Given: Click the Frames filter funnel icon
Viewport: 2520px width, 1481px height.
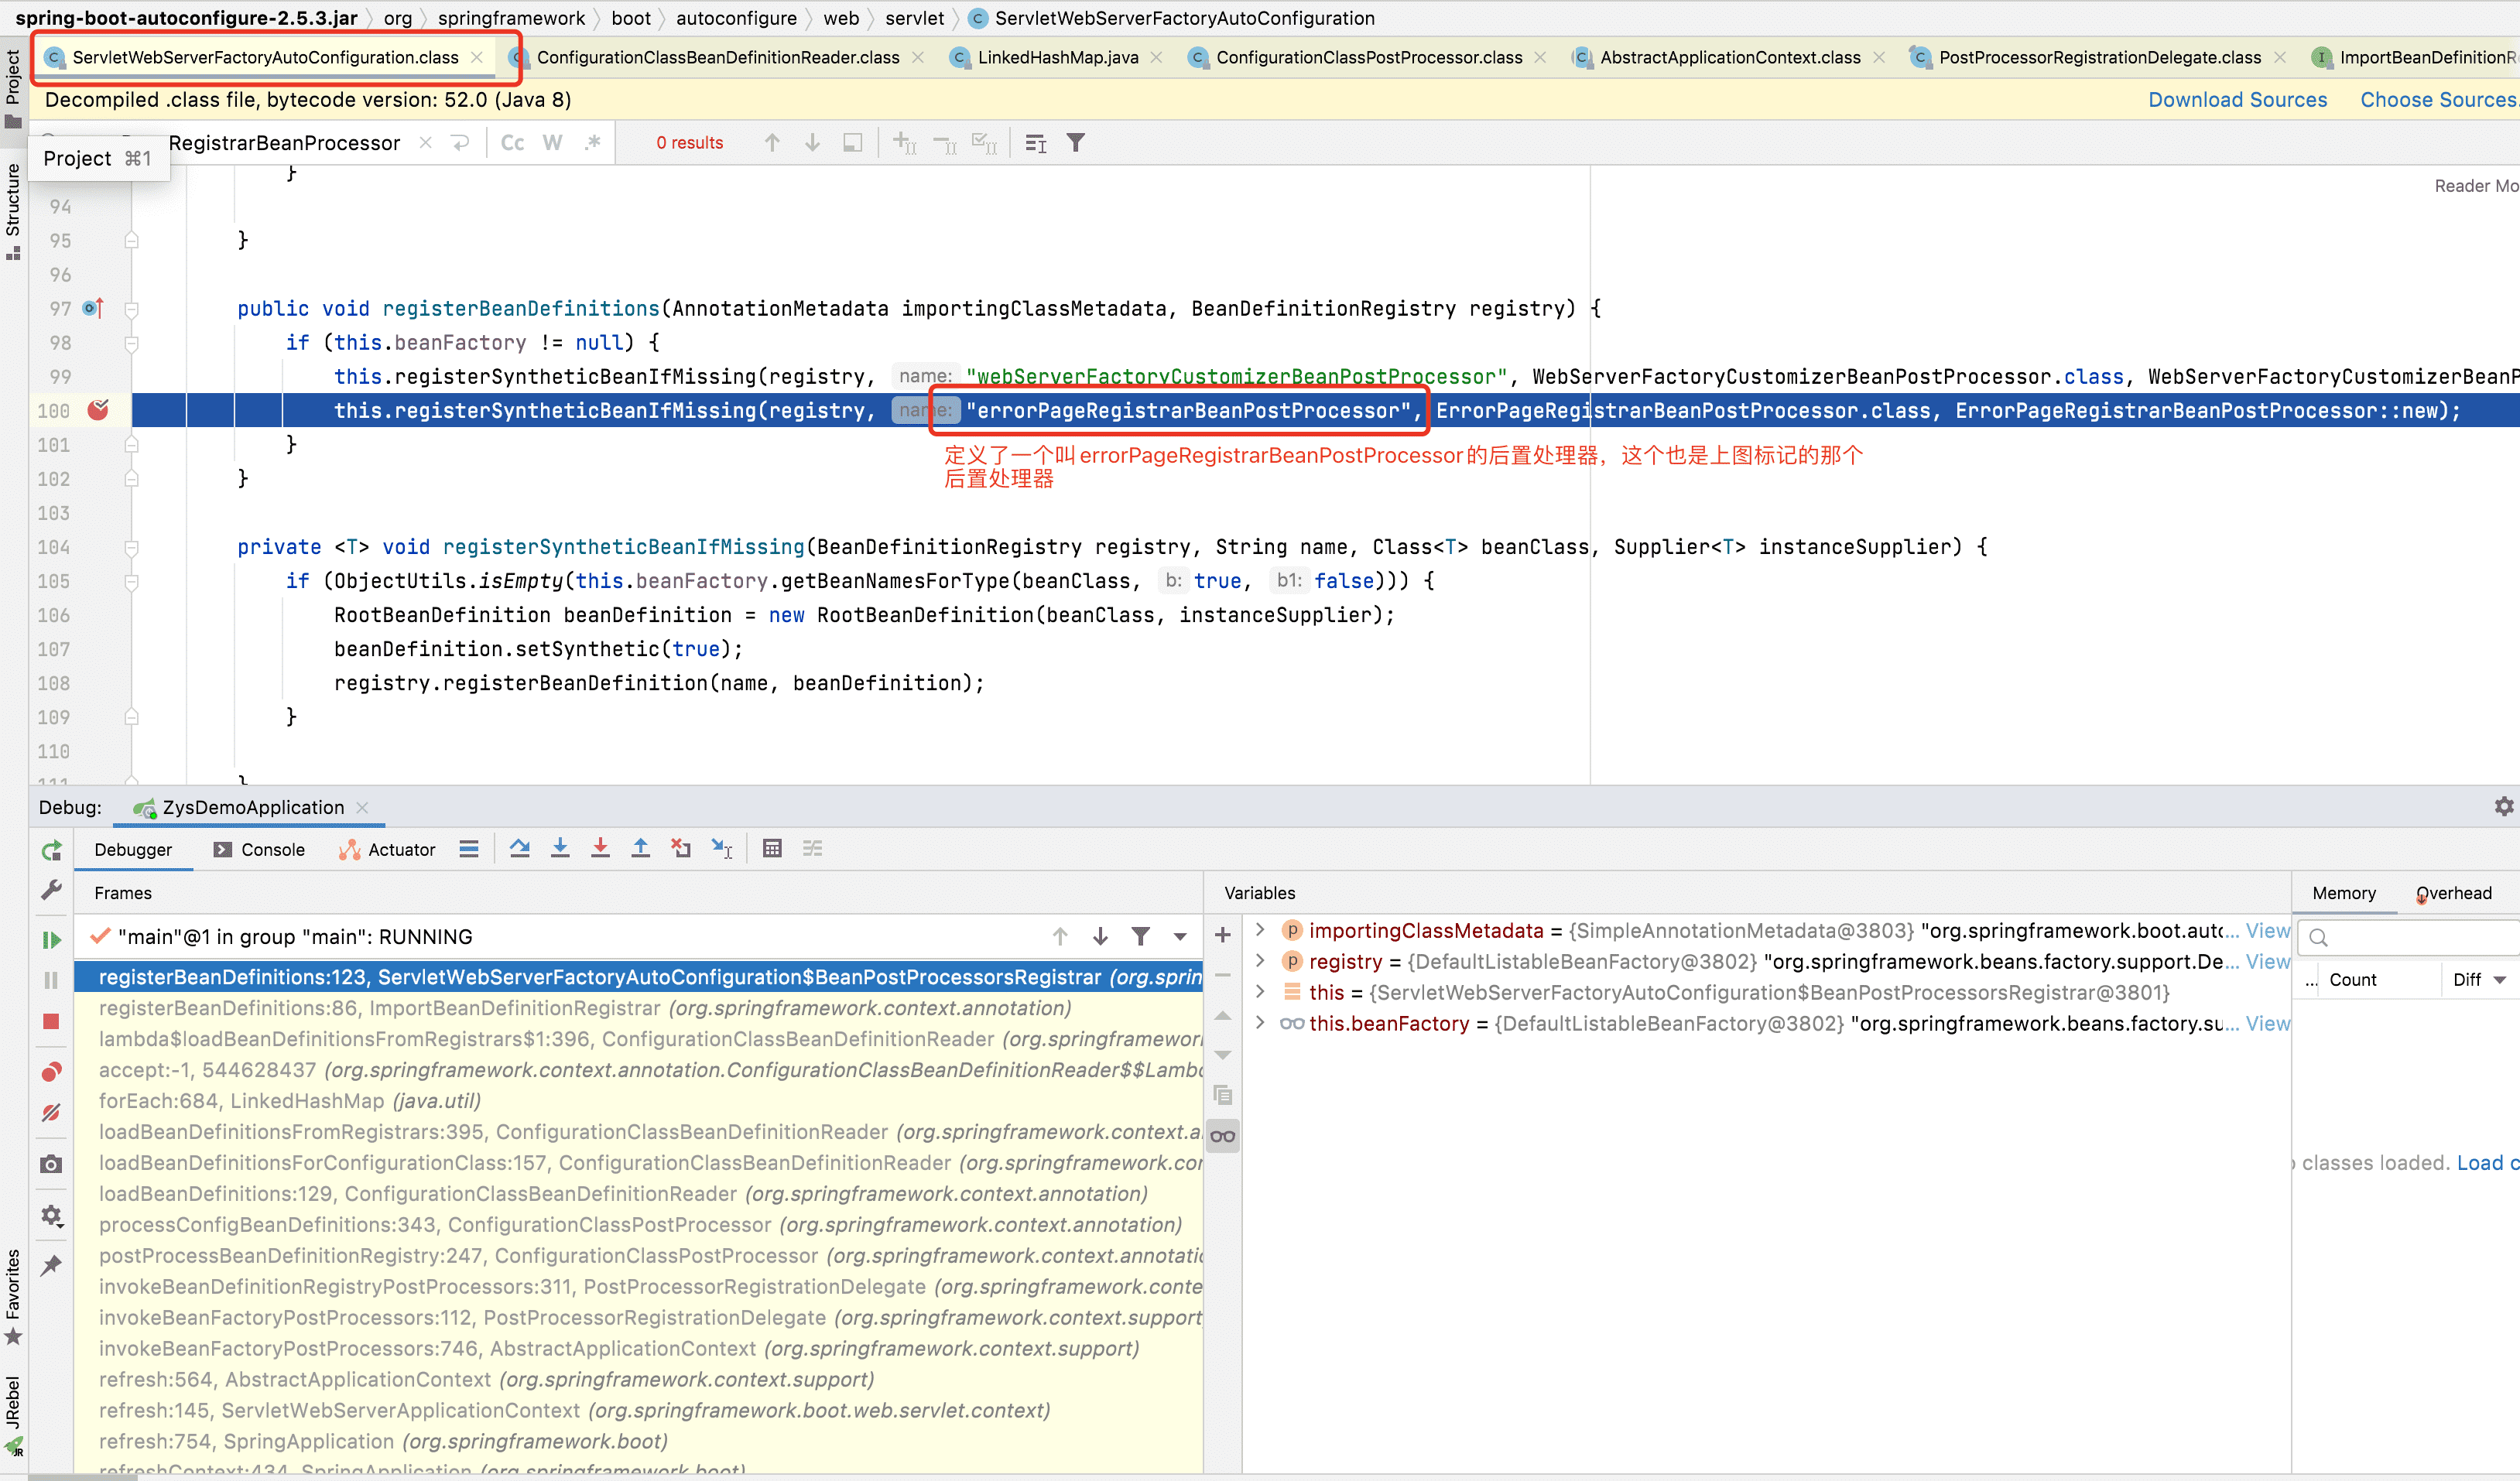Looking at the screenshot, I should click(1140, 936).
